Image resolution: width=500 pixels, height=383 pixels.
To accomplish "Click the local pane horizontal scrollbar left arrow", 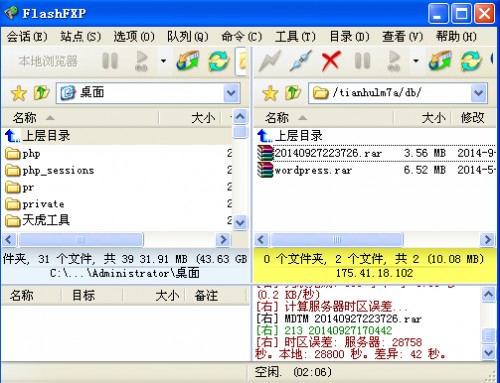I will (x=9, y=239).
